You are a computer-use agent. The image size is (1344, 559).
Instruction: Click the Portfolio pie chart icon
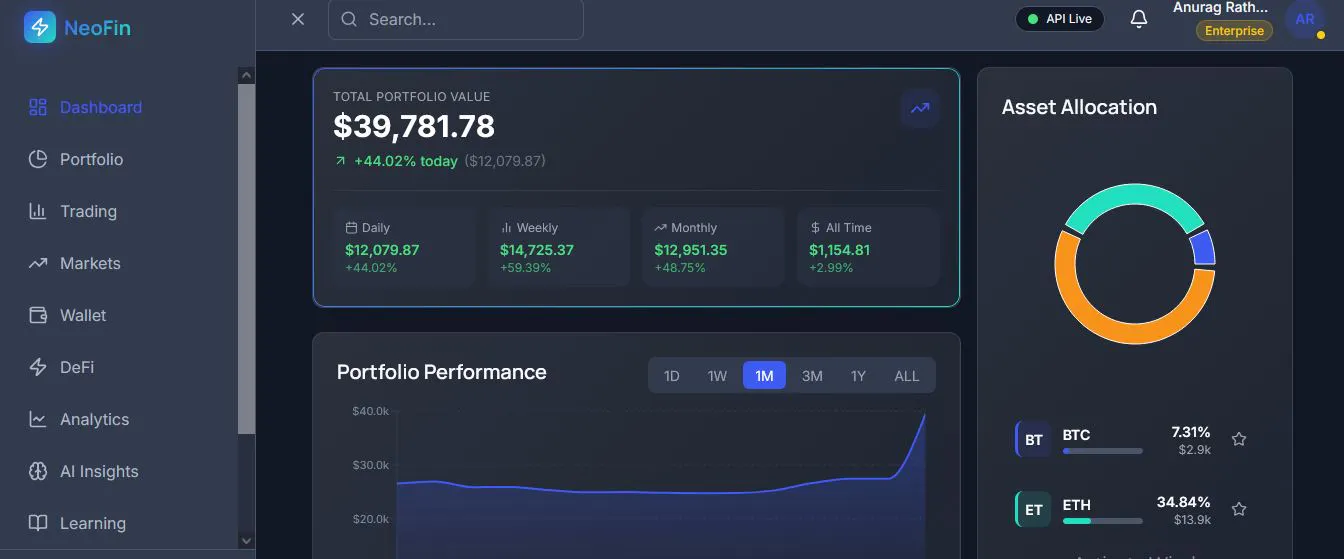[38, 159]
